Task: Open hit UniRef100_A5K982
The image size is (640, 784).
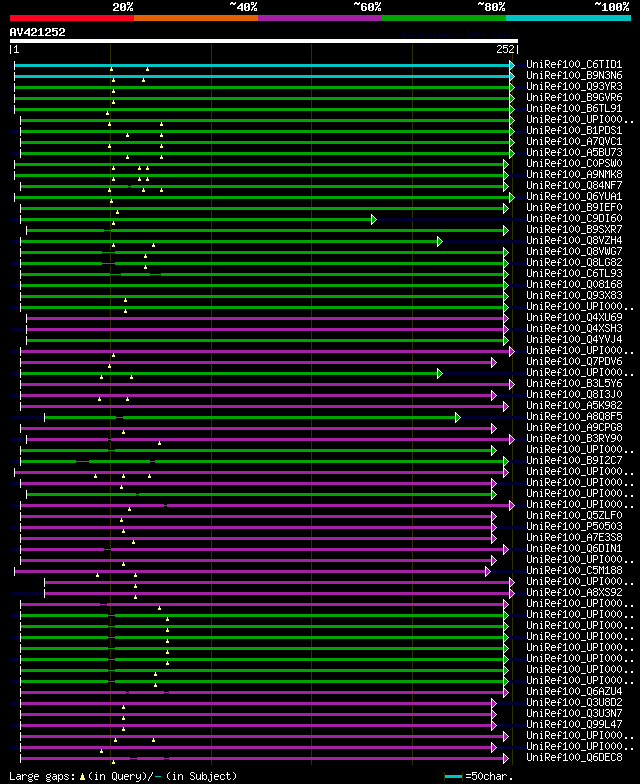Action: click(574, 406)
